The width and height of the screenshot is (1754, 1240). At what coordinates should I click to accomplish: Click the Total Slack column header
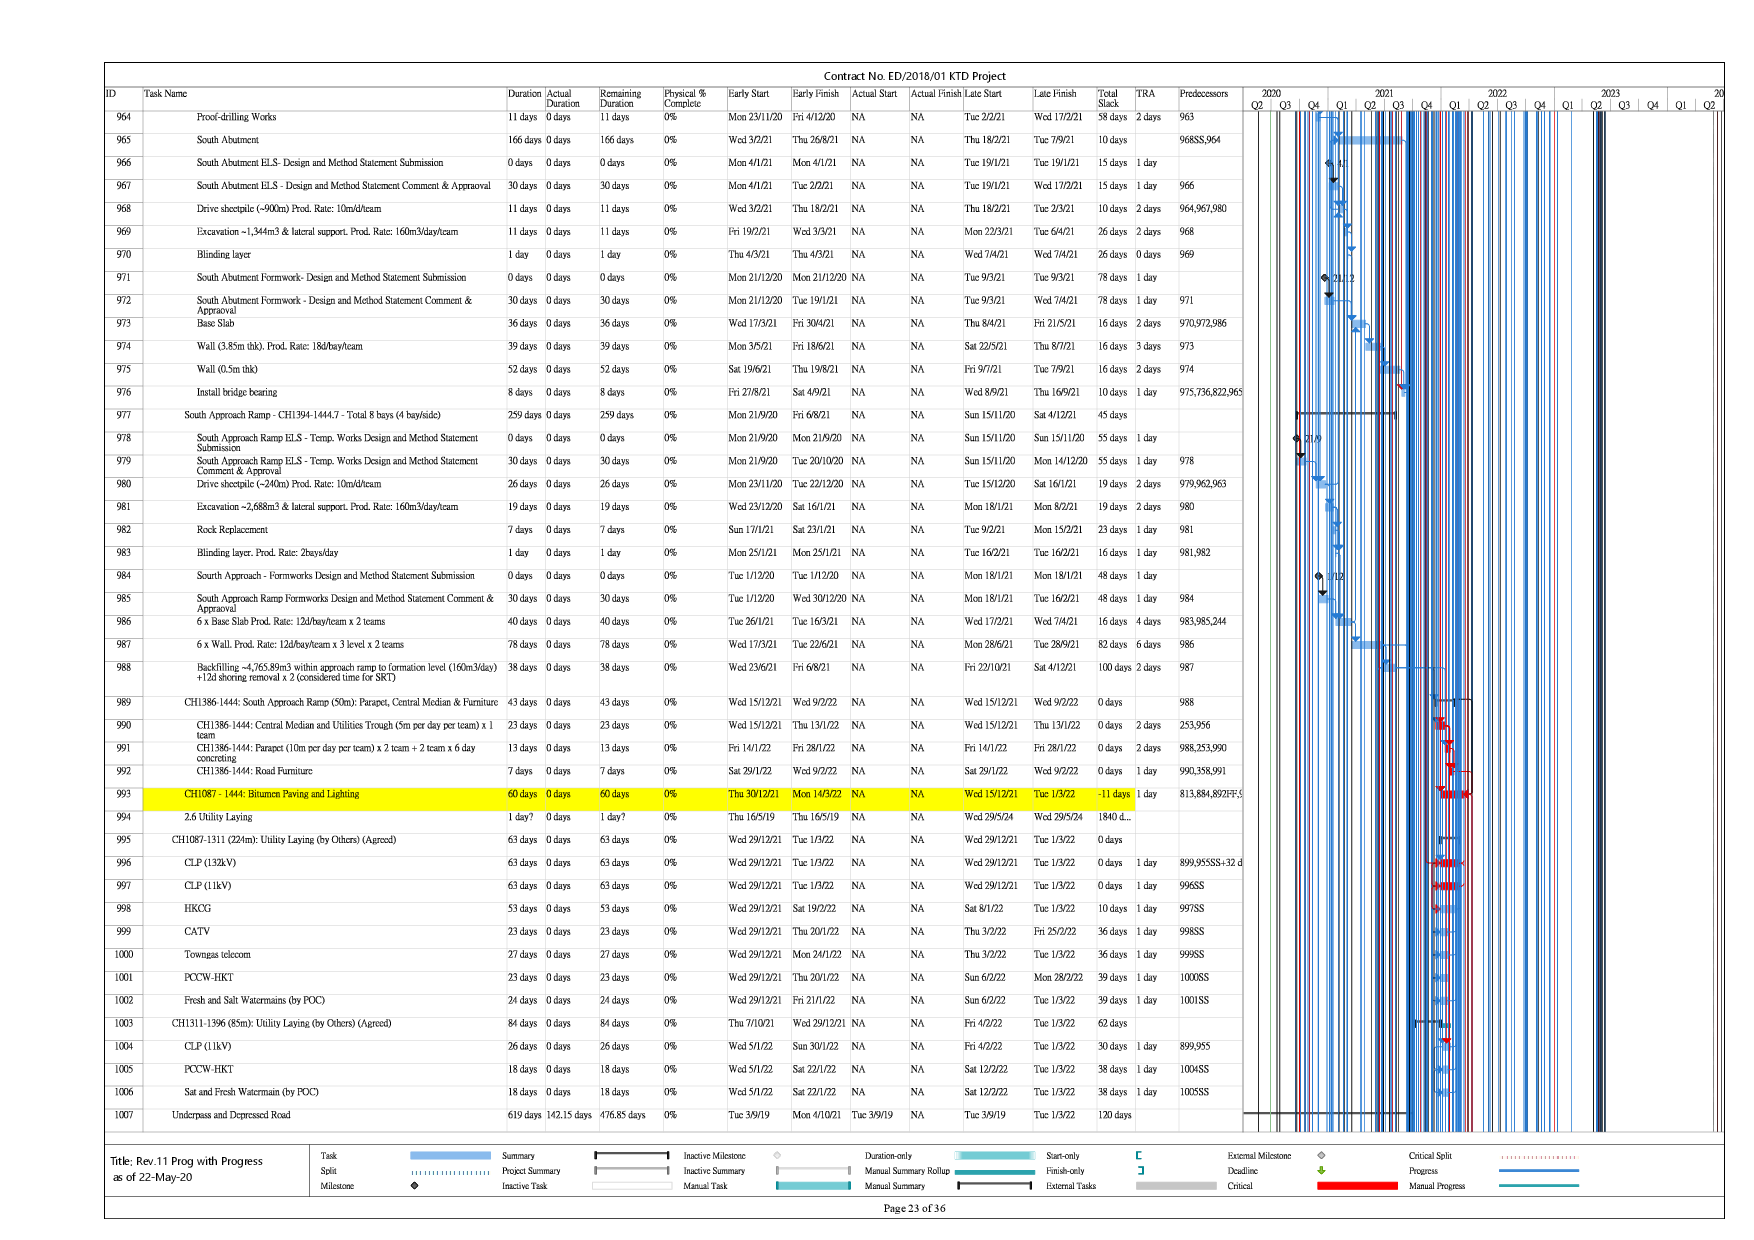pyautogui.click(x=1108, y=98)
